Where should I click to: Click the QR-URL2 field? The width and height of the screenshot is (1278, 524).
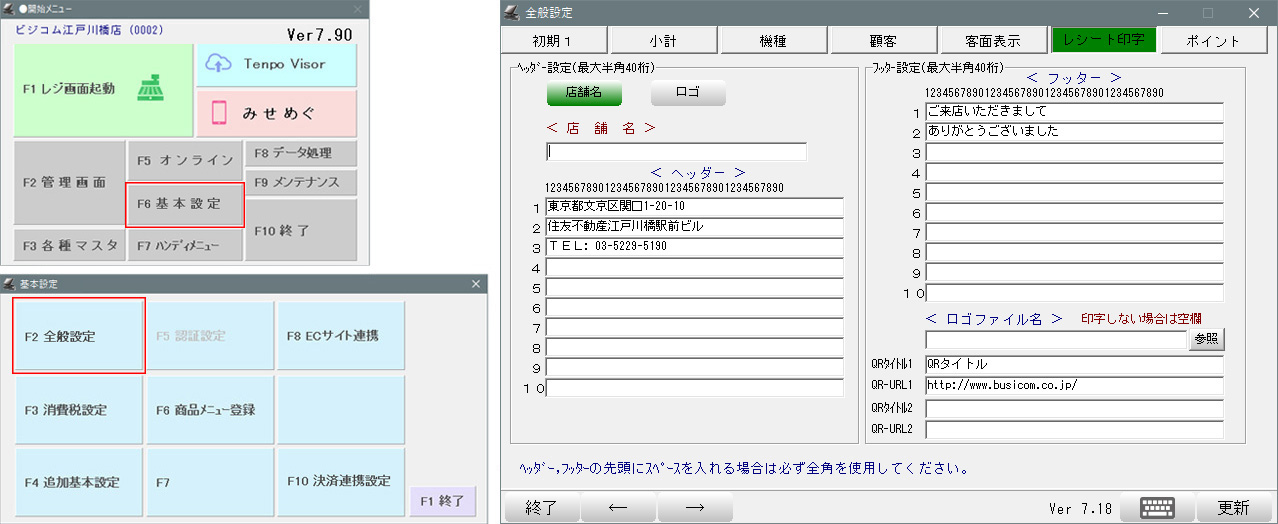point(1075,430)
